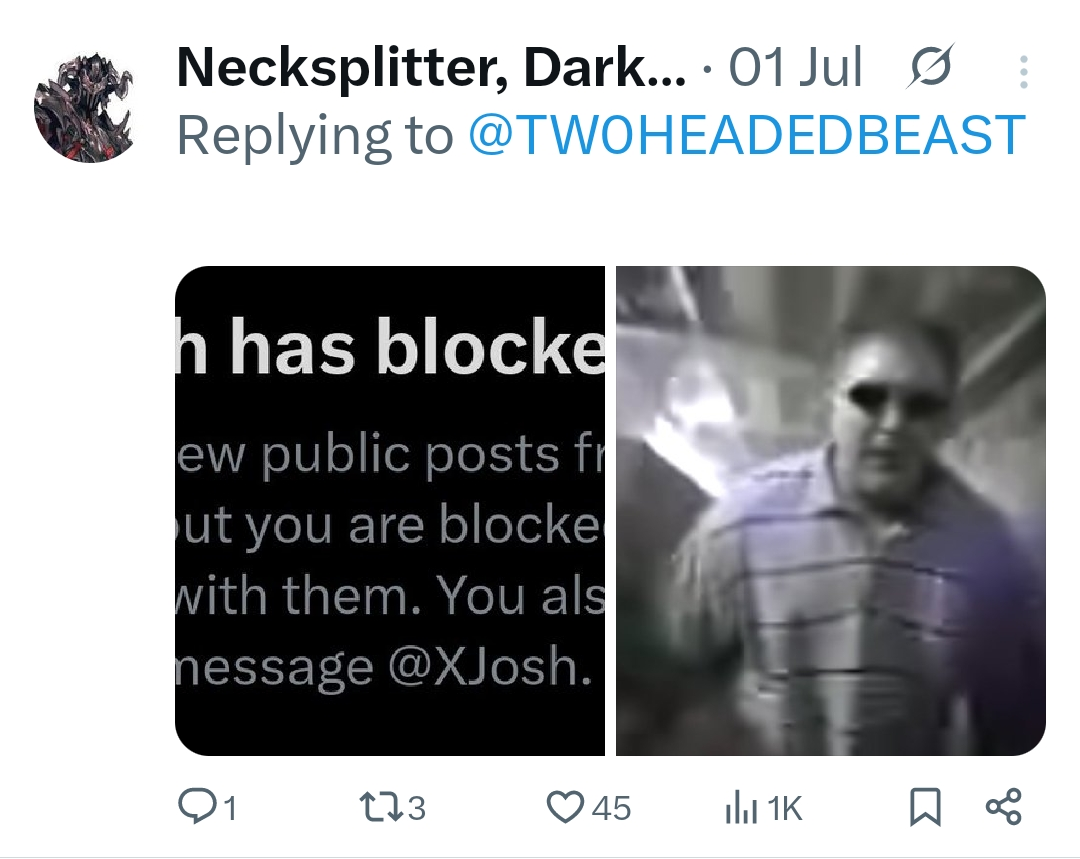Like the post with heart icon
Viewport: 1080px width, 859px height.
[x=565, y=807]
